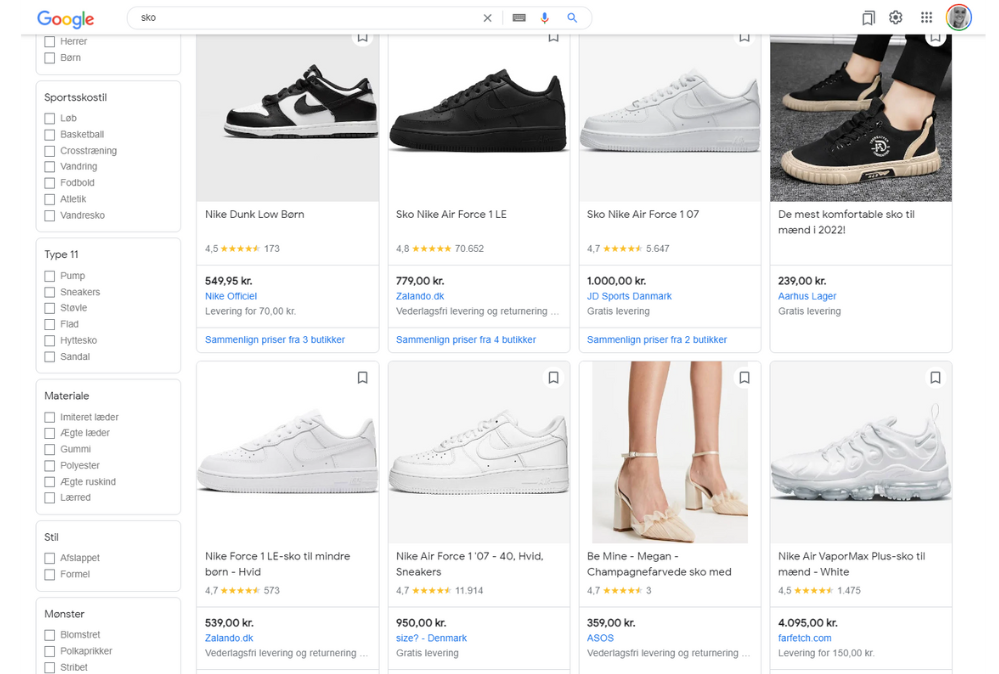Open the Nike Dunk Low Børn product image
This screenshot has height=674, width=999.
pyautogui.click(x=288, y=118)
